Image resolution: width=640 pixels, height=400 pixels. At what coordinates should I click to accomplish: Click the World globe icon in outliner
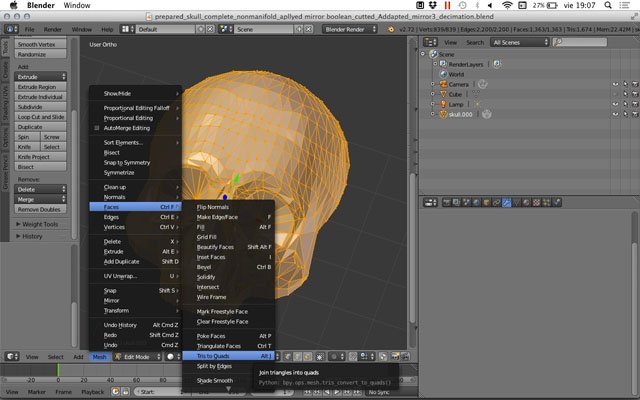point(443,74)
